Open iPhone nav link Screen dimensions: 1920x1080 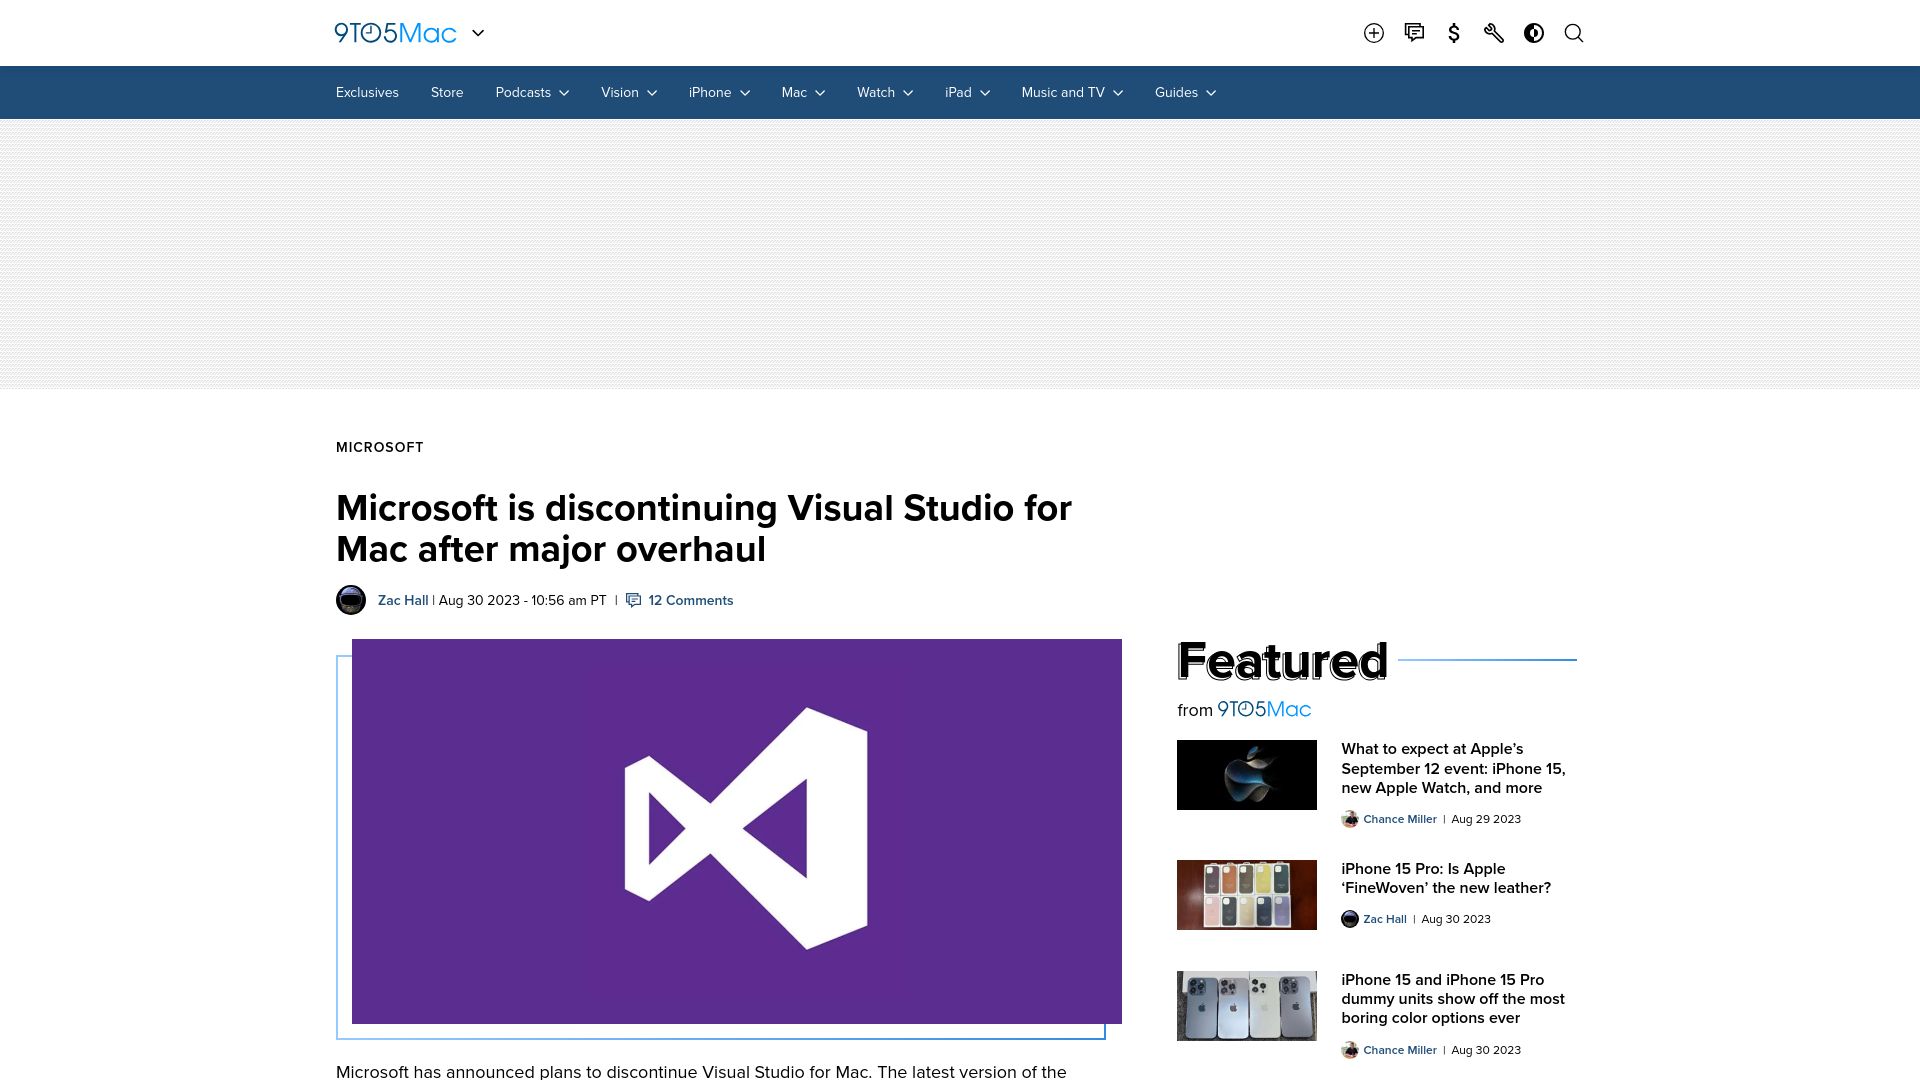[x=710, y=92]
